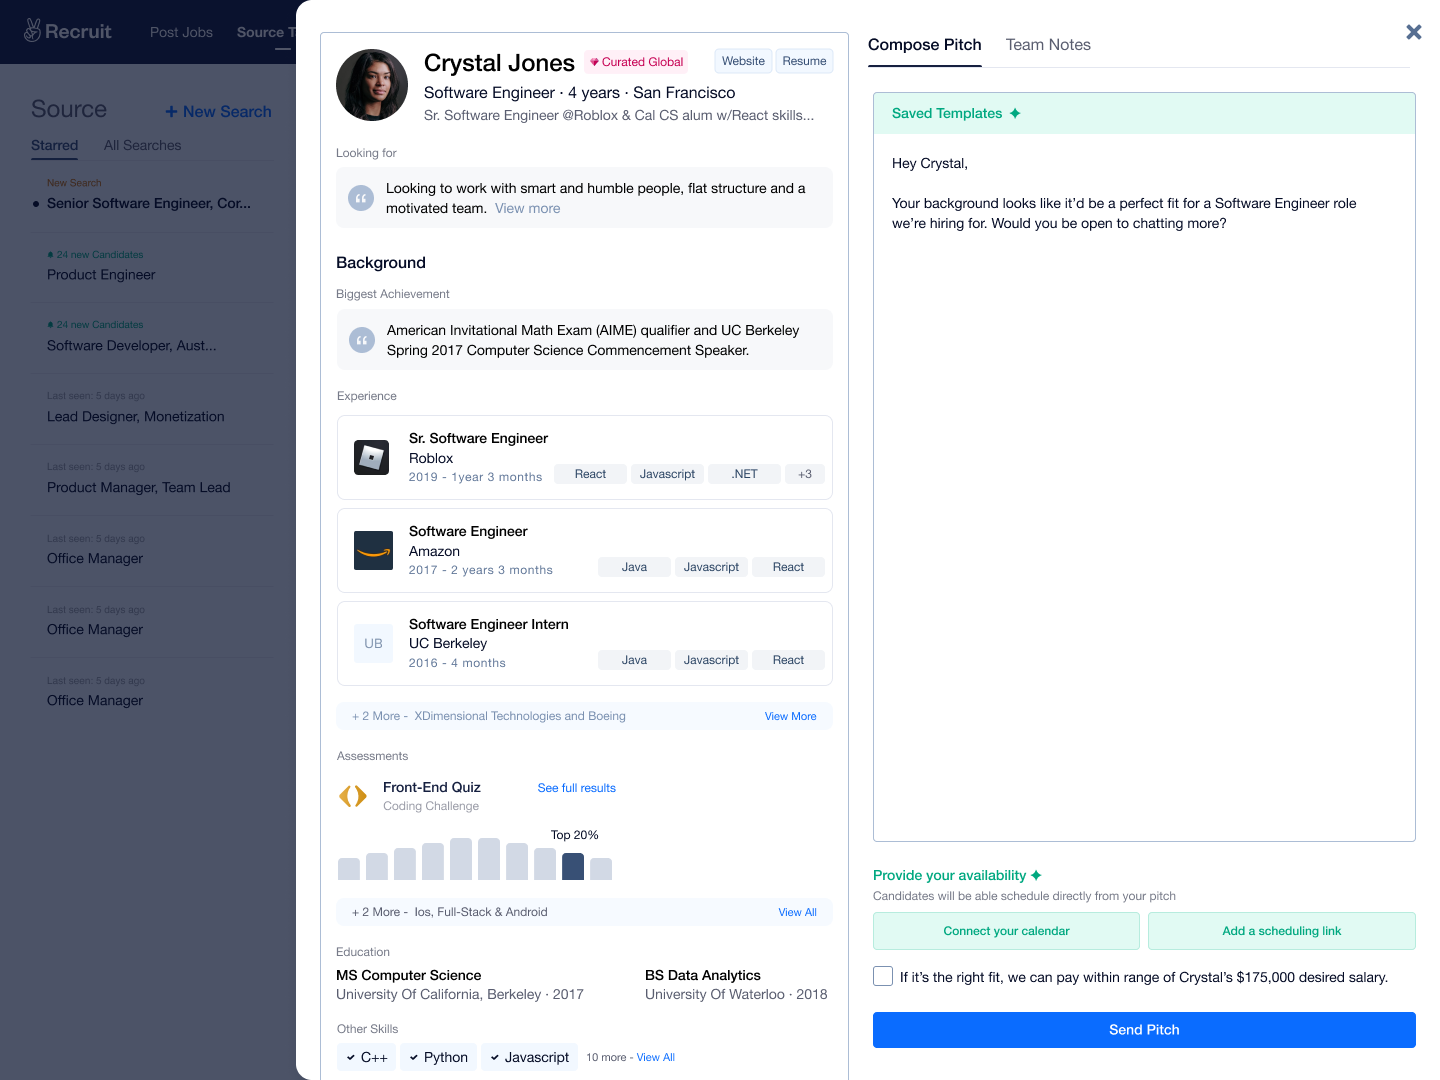Image resolution: width=1440 pixels, height=1080 pixels.
Task: Open See full results for Front-End Quiz
Action: (x=576, y=788)
